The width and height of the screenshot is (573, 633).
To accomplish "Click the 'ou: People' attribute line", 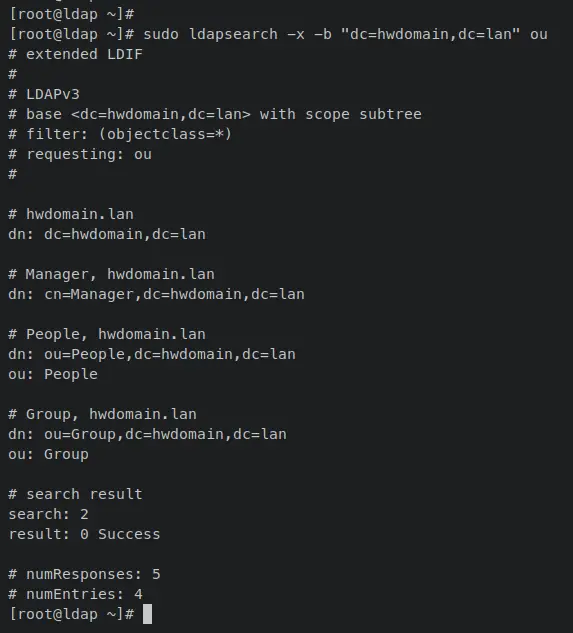I will tap(53, 374).
